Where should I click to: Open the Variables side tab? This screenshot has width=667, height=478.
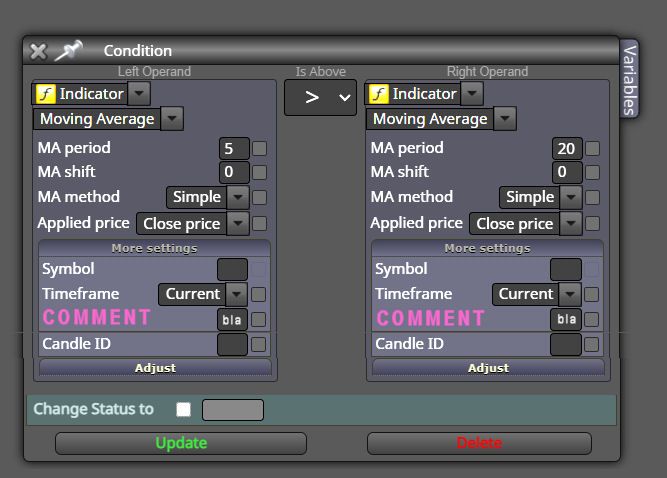[x=630, y=80]
